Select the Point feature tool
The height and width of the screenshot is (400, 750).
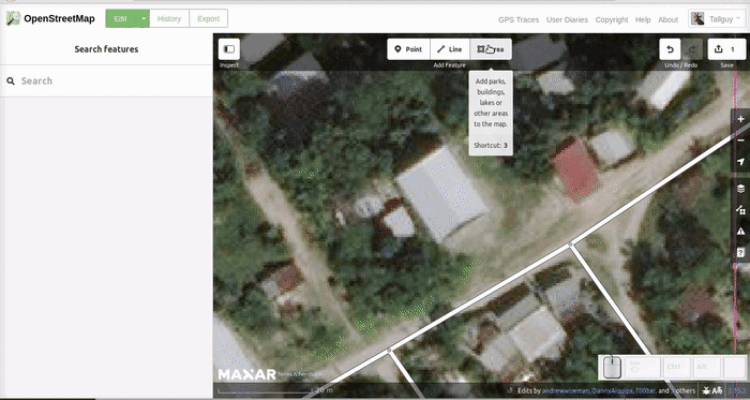(408, 48)
